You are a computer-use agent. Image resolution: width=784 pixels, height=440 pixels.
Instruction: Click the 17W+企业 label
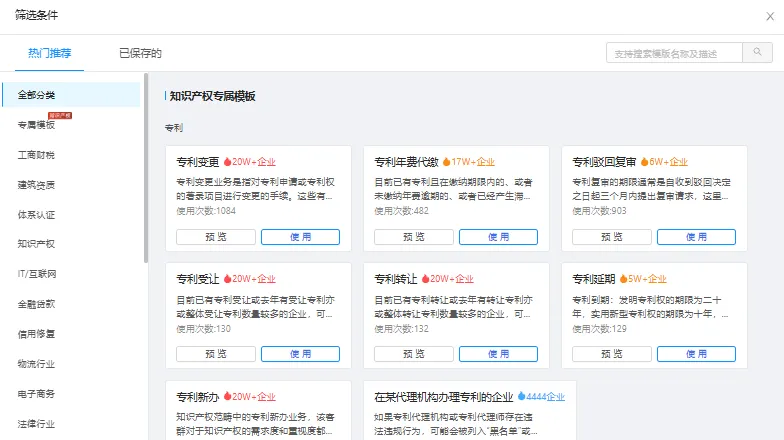(473, 162)
